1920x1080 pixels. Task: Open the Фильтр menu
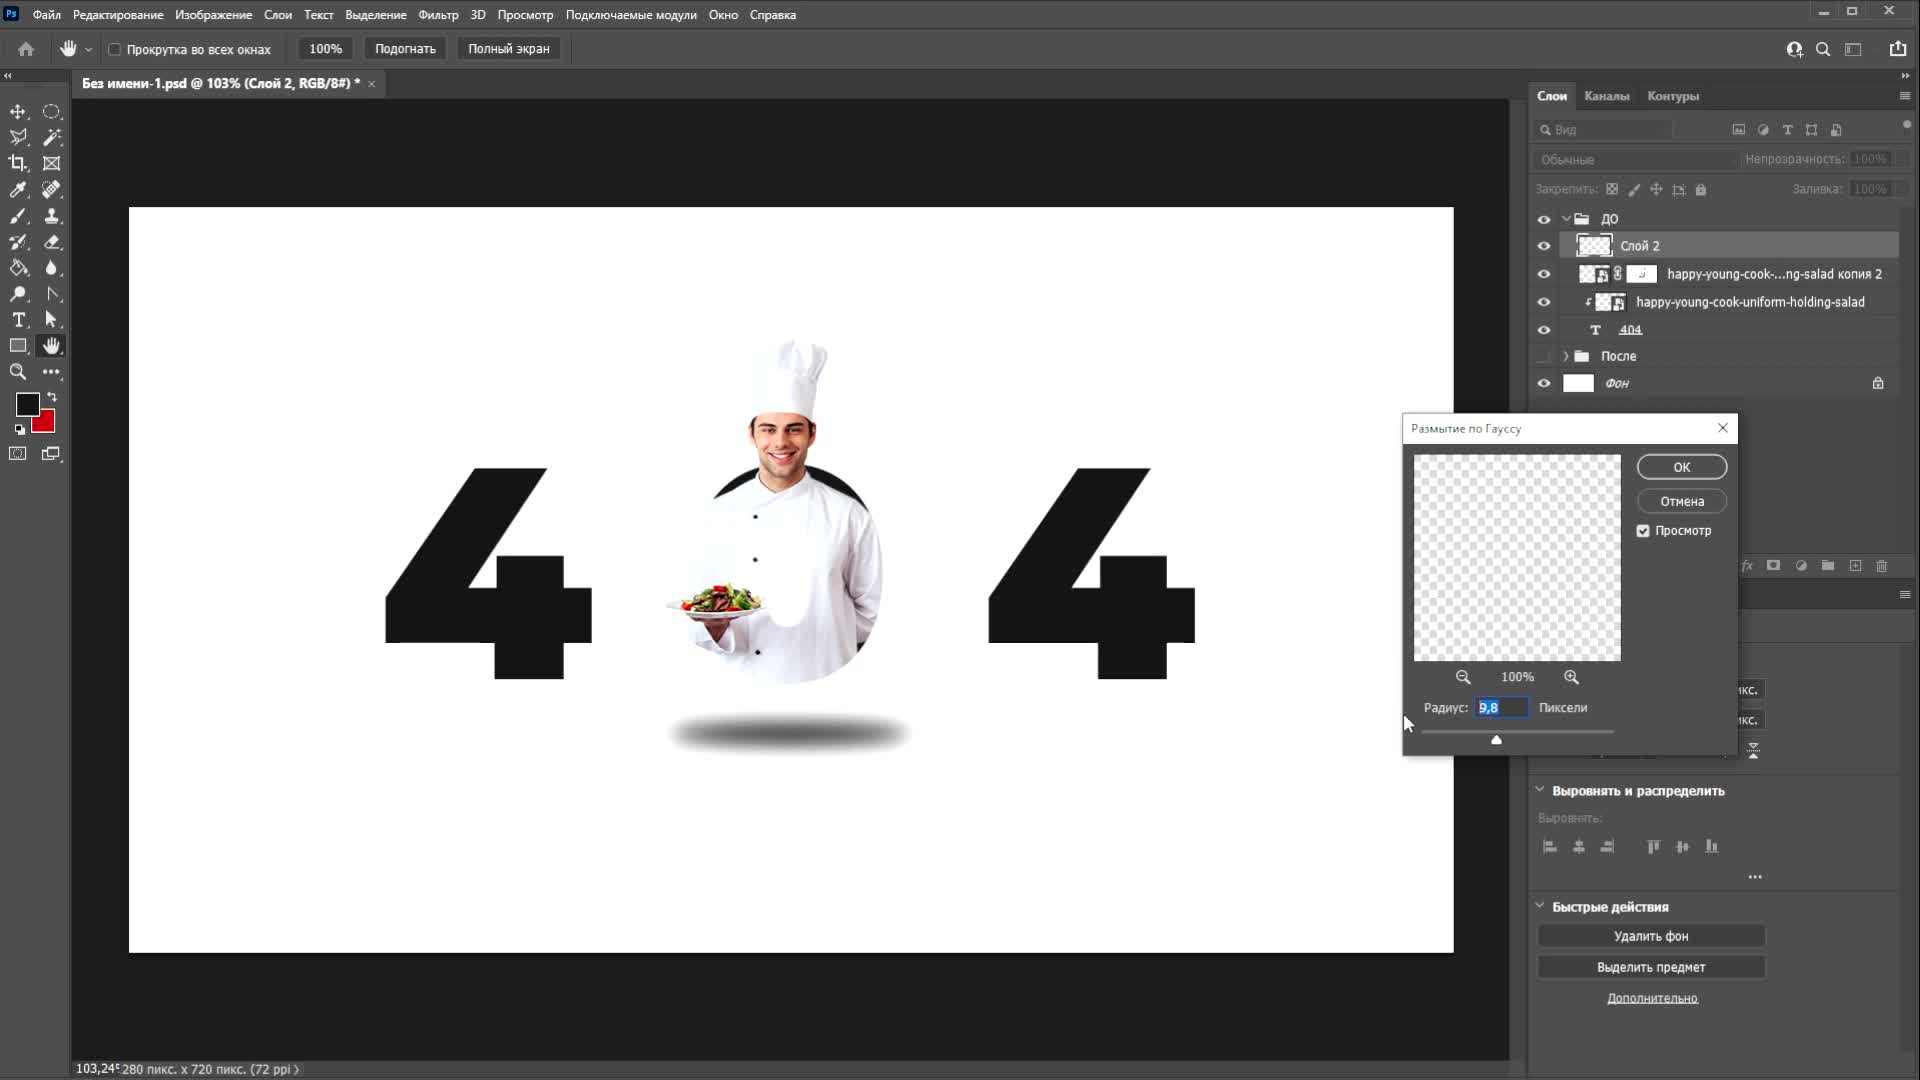click(437, 15)
